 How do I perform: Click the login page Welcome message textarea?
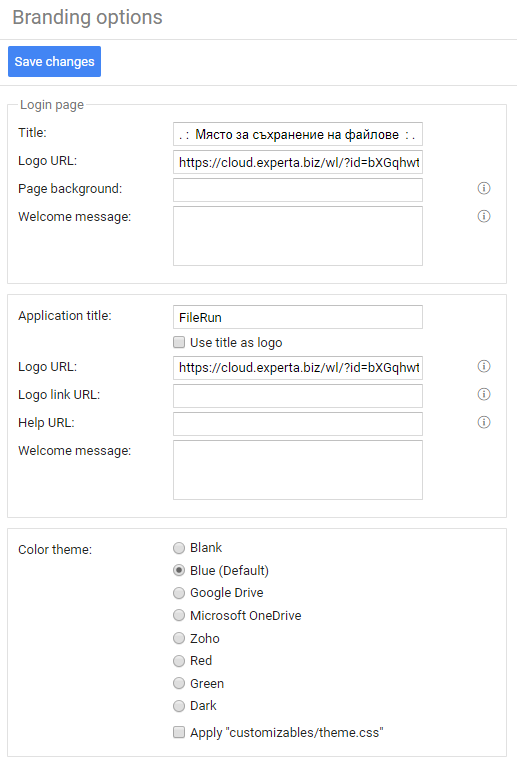298,236
